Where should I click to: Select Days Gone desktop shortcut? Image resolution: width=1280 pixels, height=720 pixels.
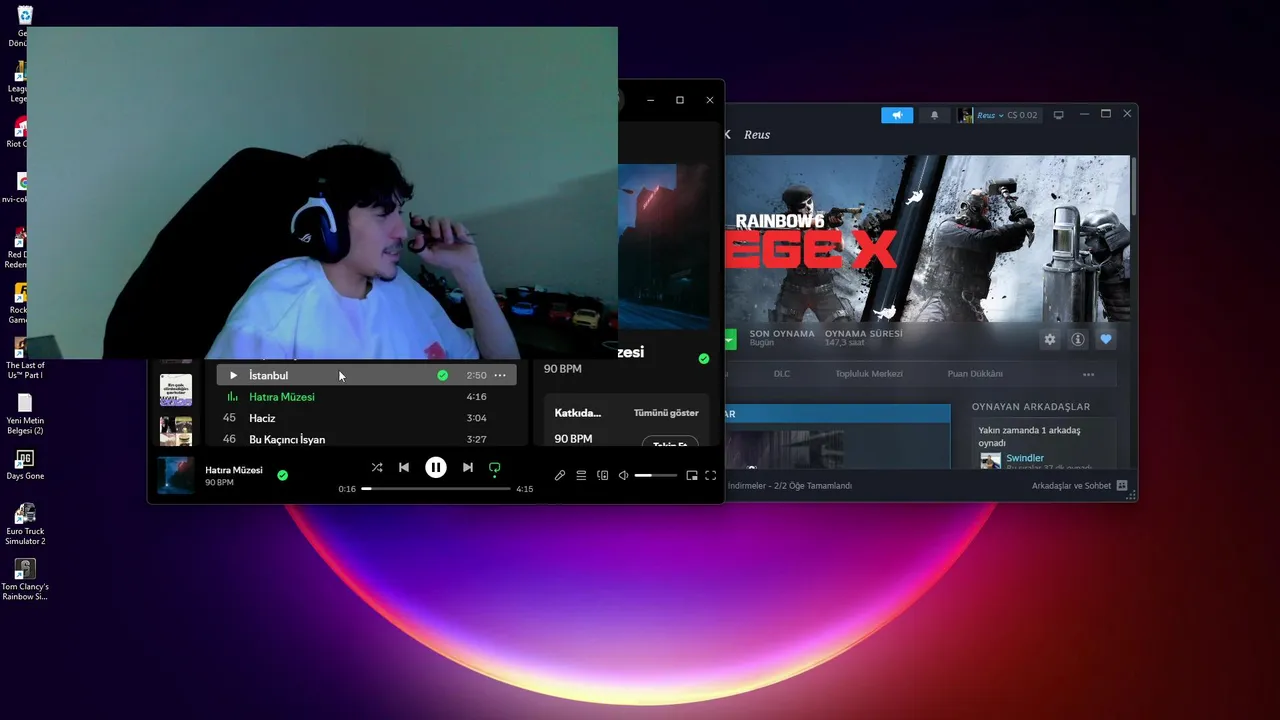[x=25, y=466]
